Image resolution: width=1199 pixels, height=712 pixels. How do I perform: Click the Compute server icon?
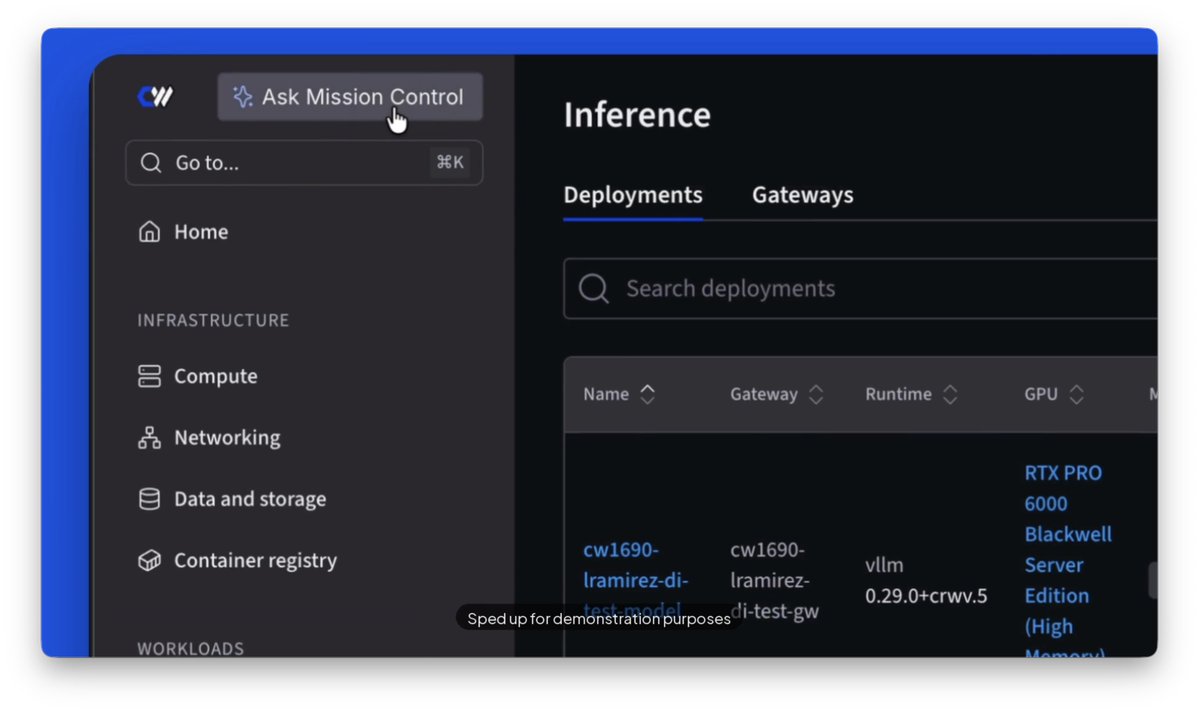[x=149, y=376]
